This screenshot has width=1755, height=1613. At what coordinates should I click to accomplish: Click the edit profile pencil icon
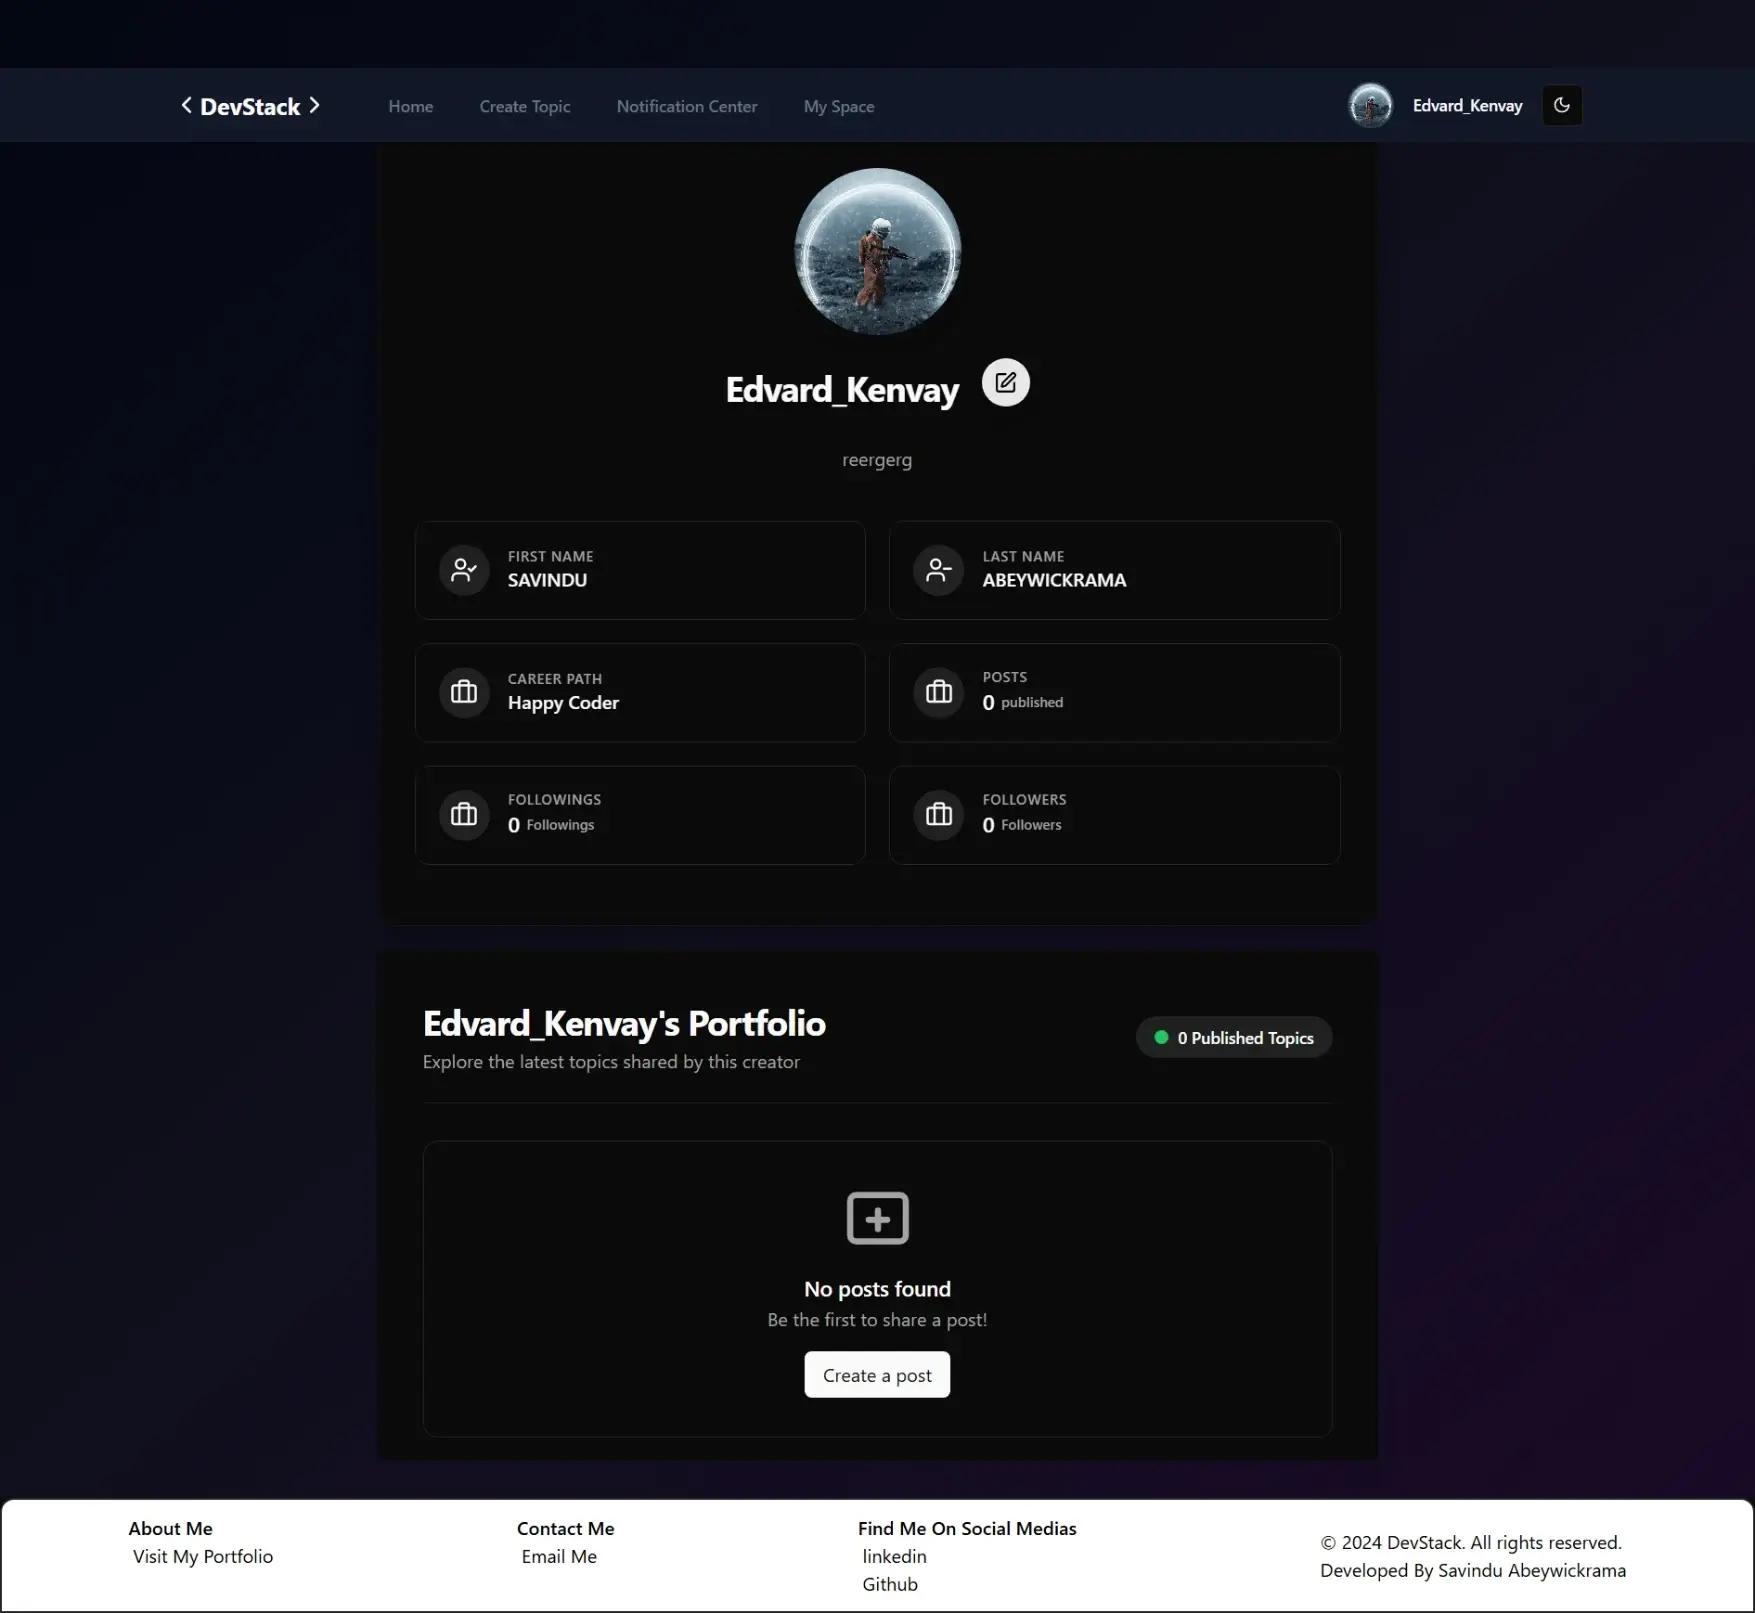click(1005, 382)
